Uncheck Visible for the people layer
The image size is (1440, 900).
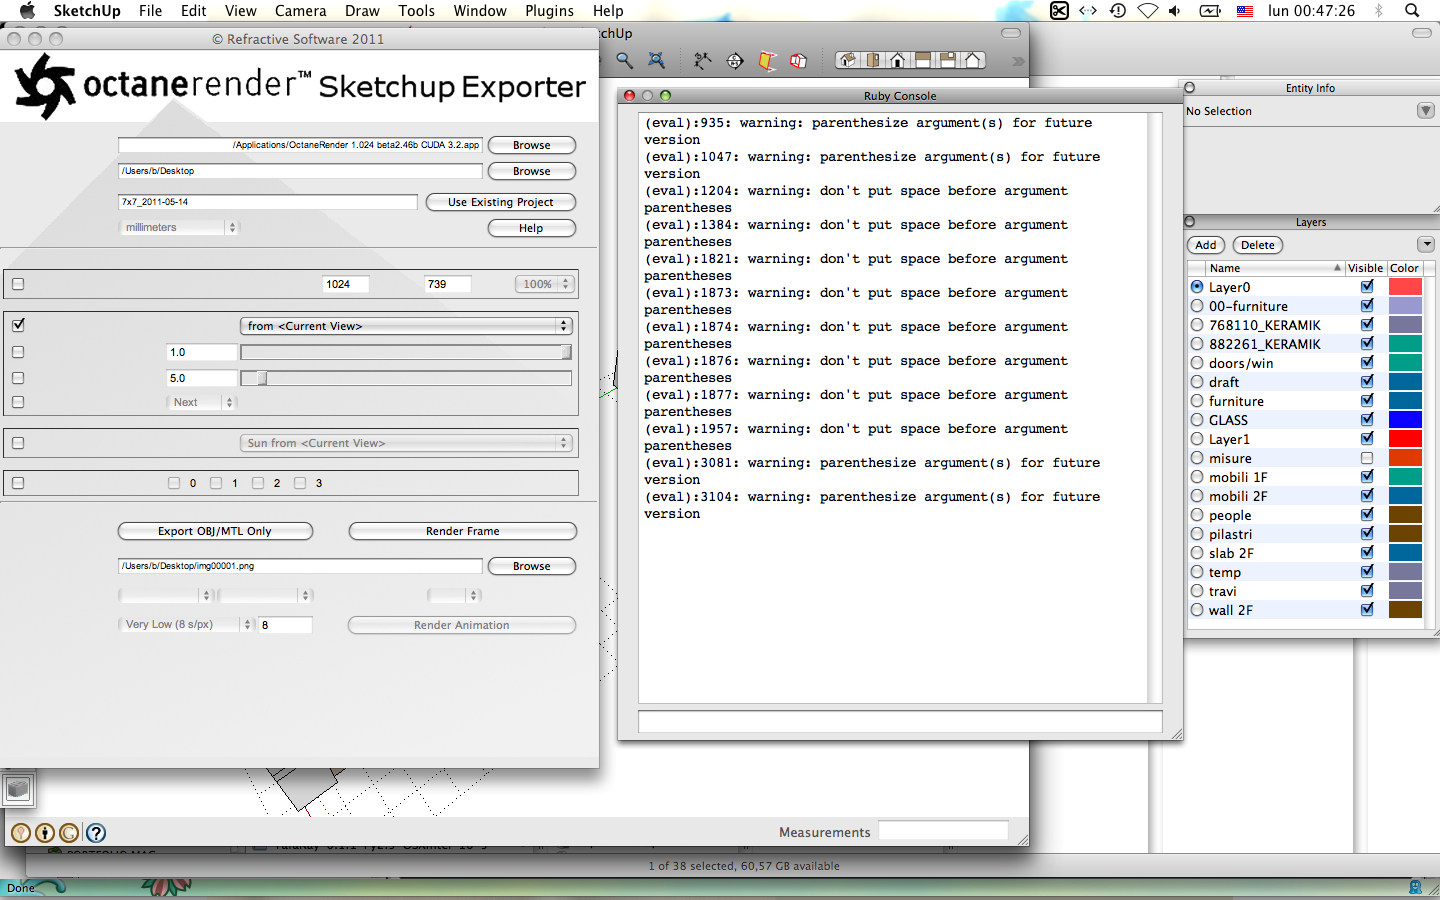point(1367,515)
